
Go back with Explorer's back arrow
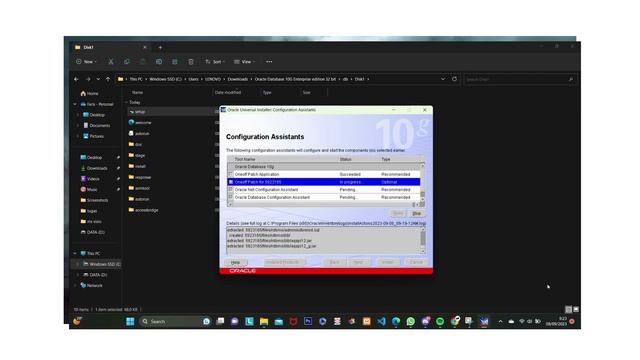click(x=76, y=79)
